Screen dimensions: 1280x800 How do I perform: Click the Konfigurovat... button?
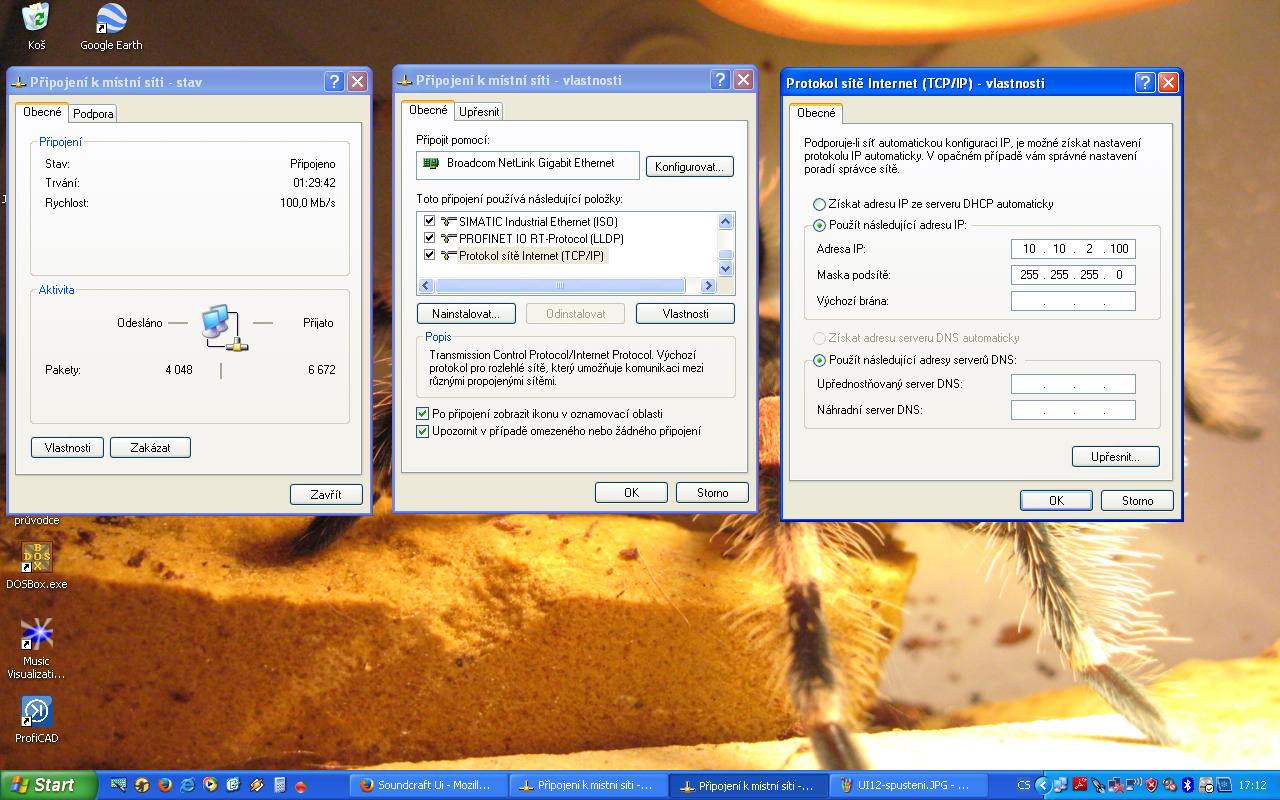point(690,167)
